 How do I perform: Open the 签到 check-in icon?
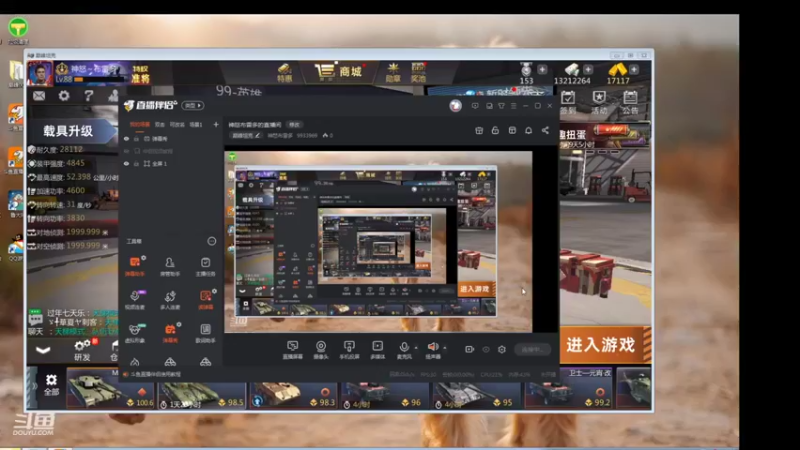tap(568, 102)
